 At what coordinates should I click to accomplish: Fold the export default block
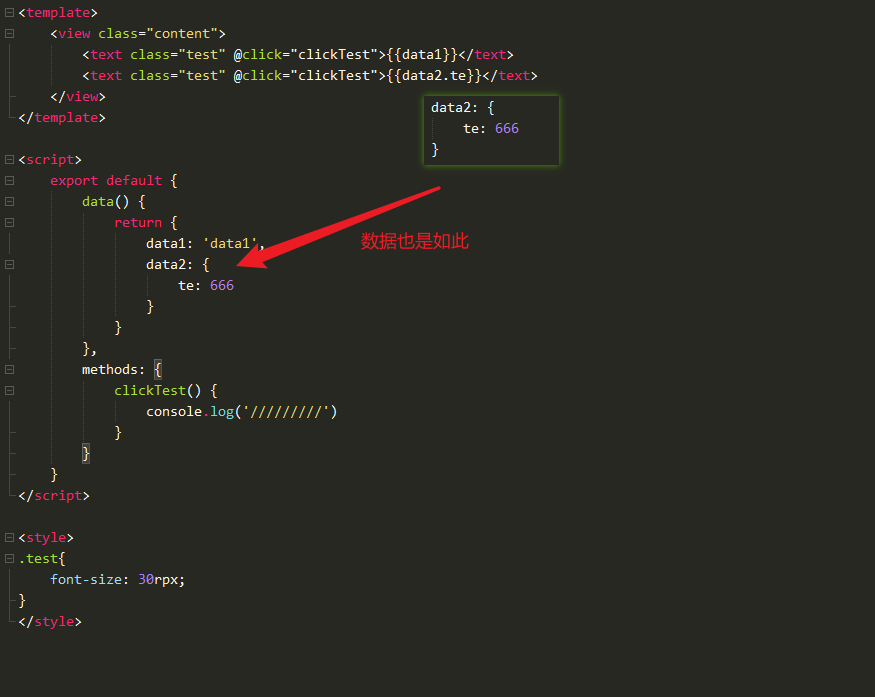(9, 181)
